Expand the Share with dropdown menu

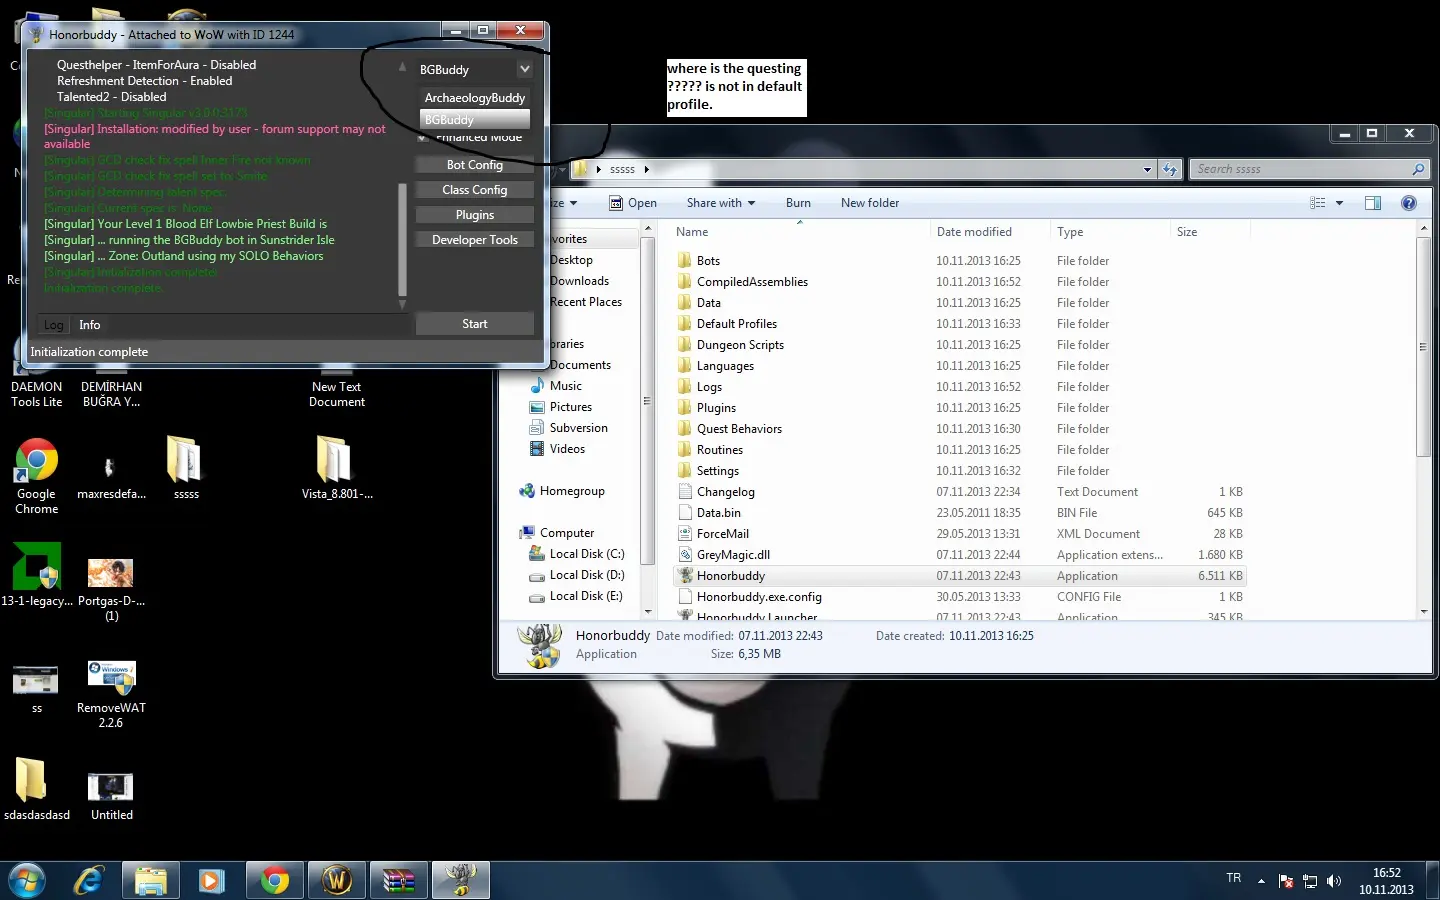720,203
